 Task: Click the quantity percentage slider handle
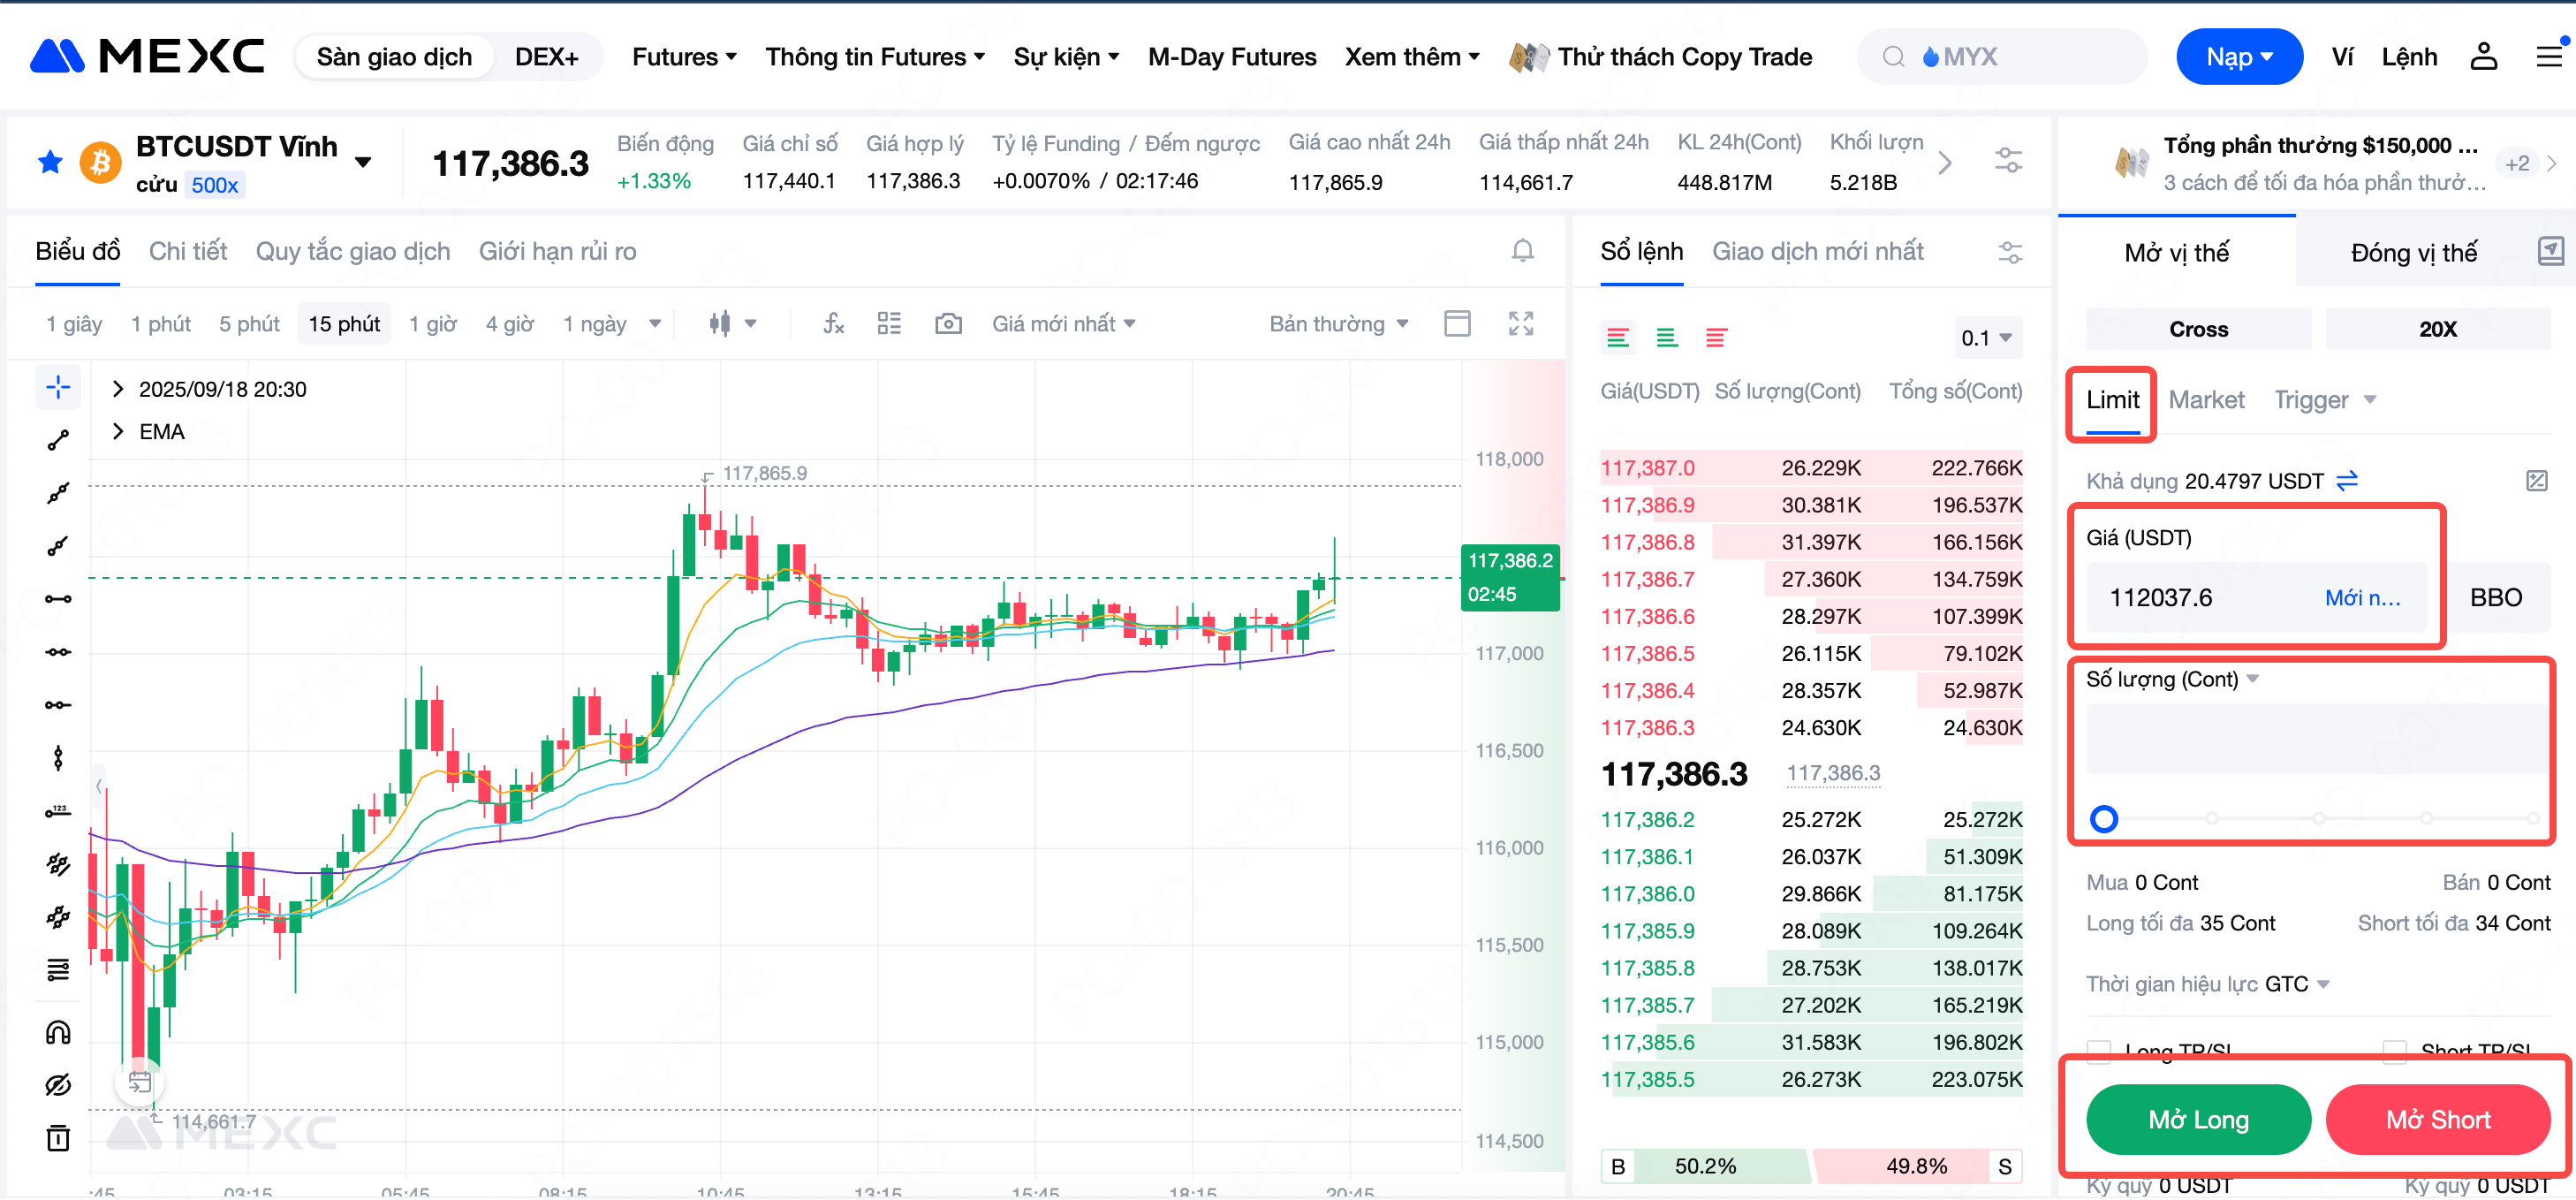click(2103, 819)
